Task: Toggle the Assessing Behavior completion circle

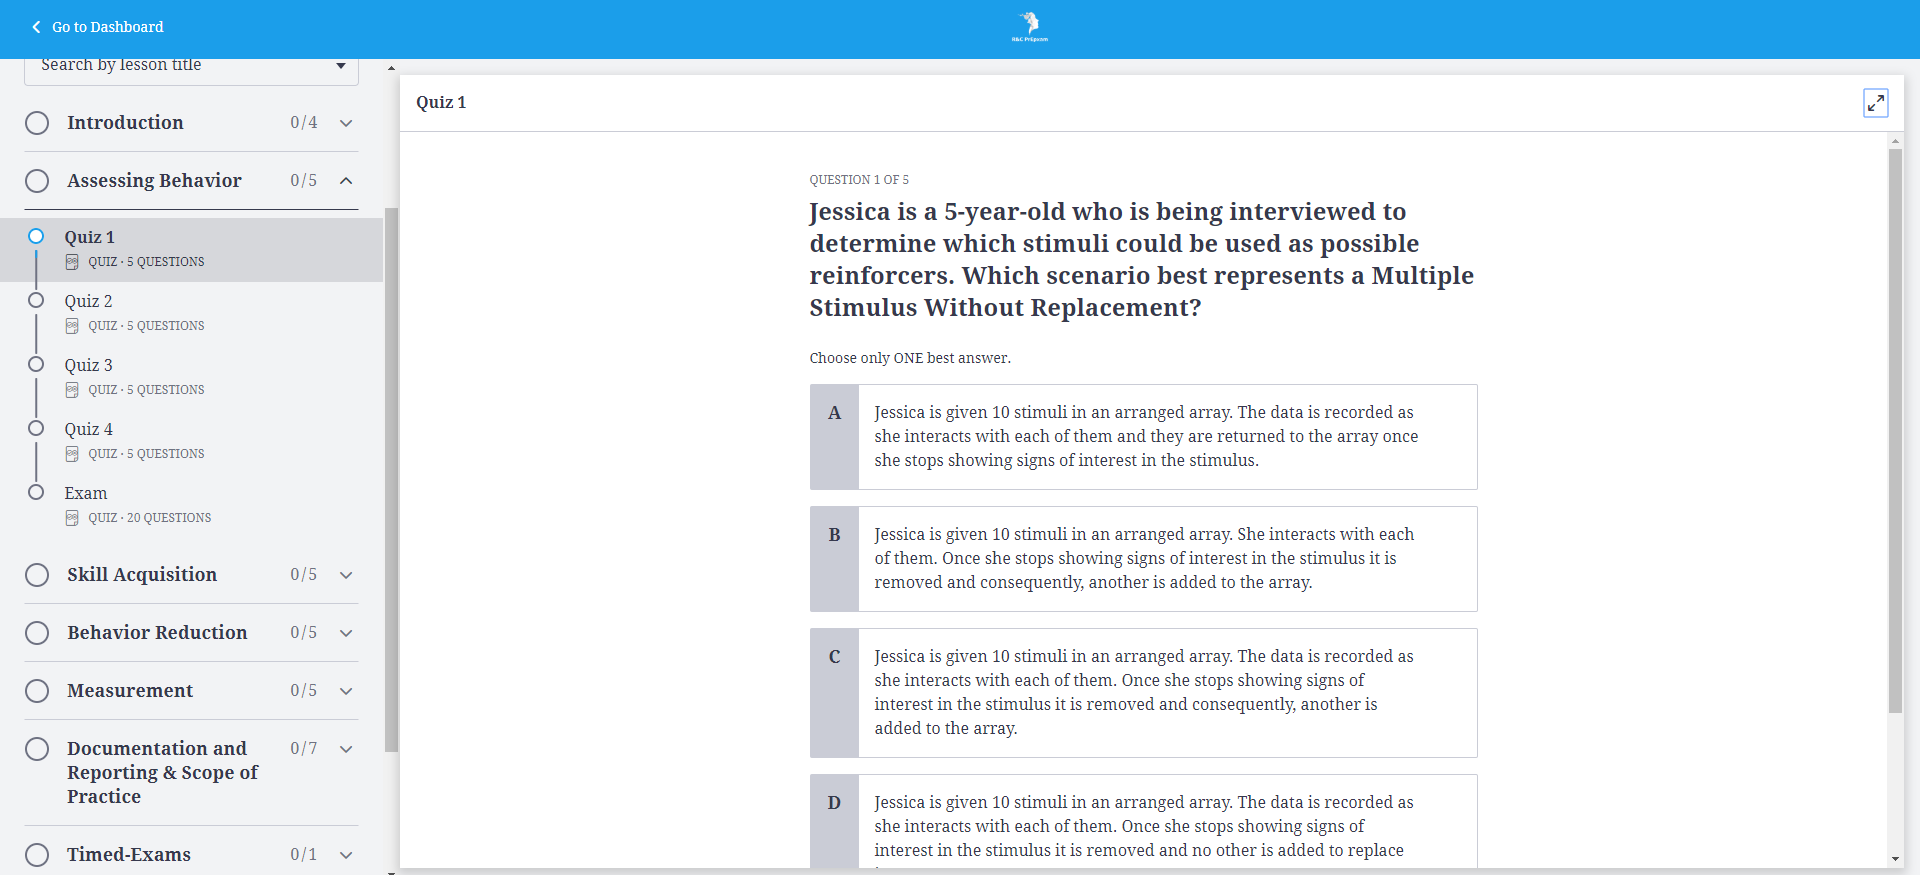Action: click(x=37, y=181)
